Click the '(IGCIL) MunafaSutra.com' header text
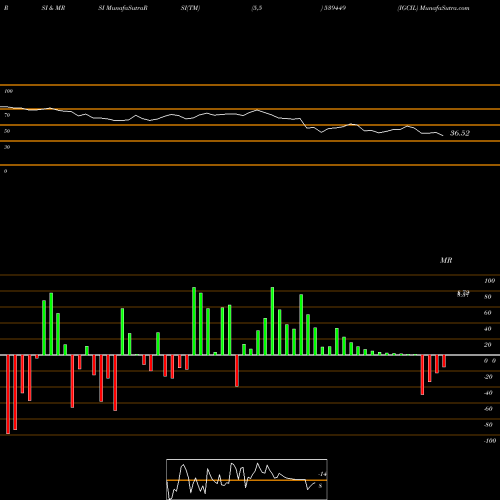The width and height of the screenshot is (500, 500). point(433,8)
